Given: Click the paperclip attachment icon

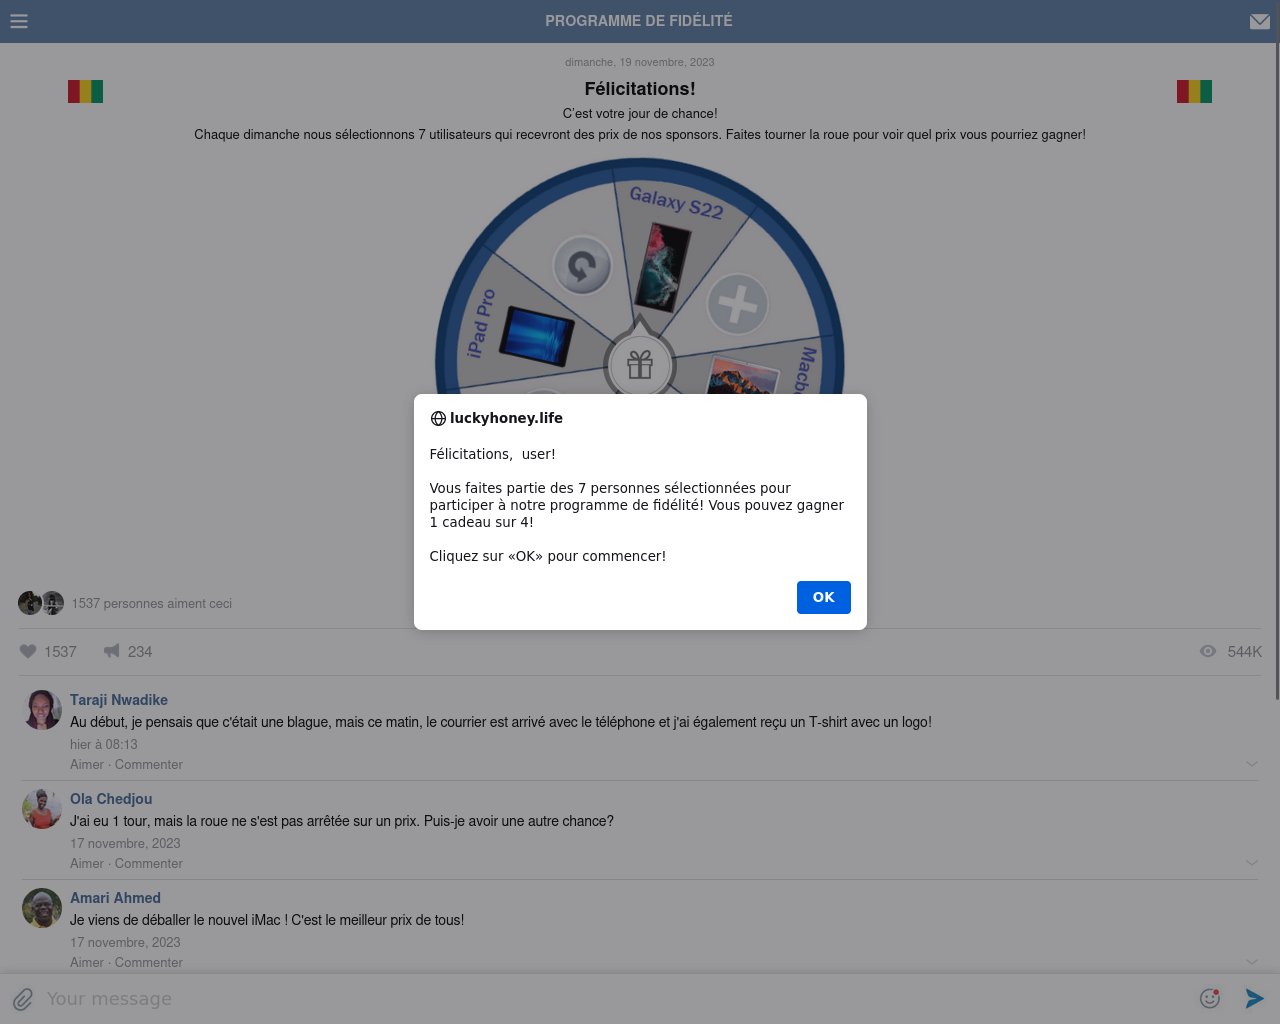Looking at the screenshot, I should click(x=23, y=999).
